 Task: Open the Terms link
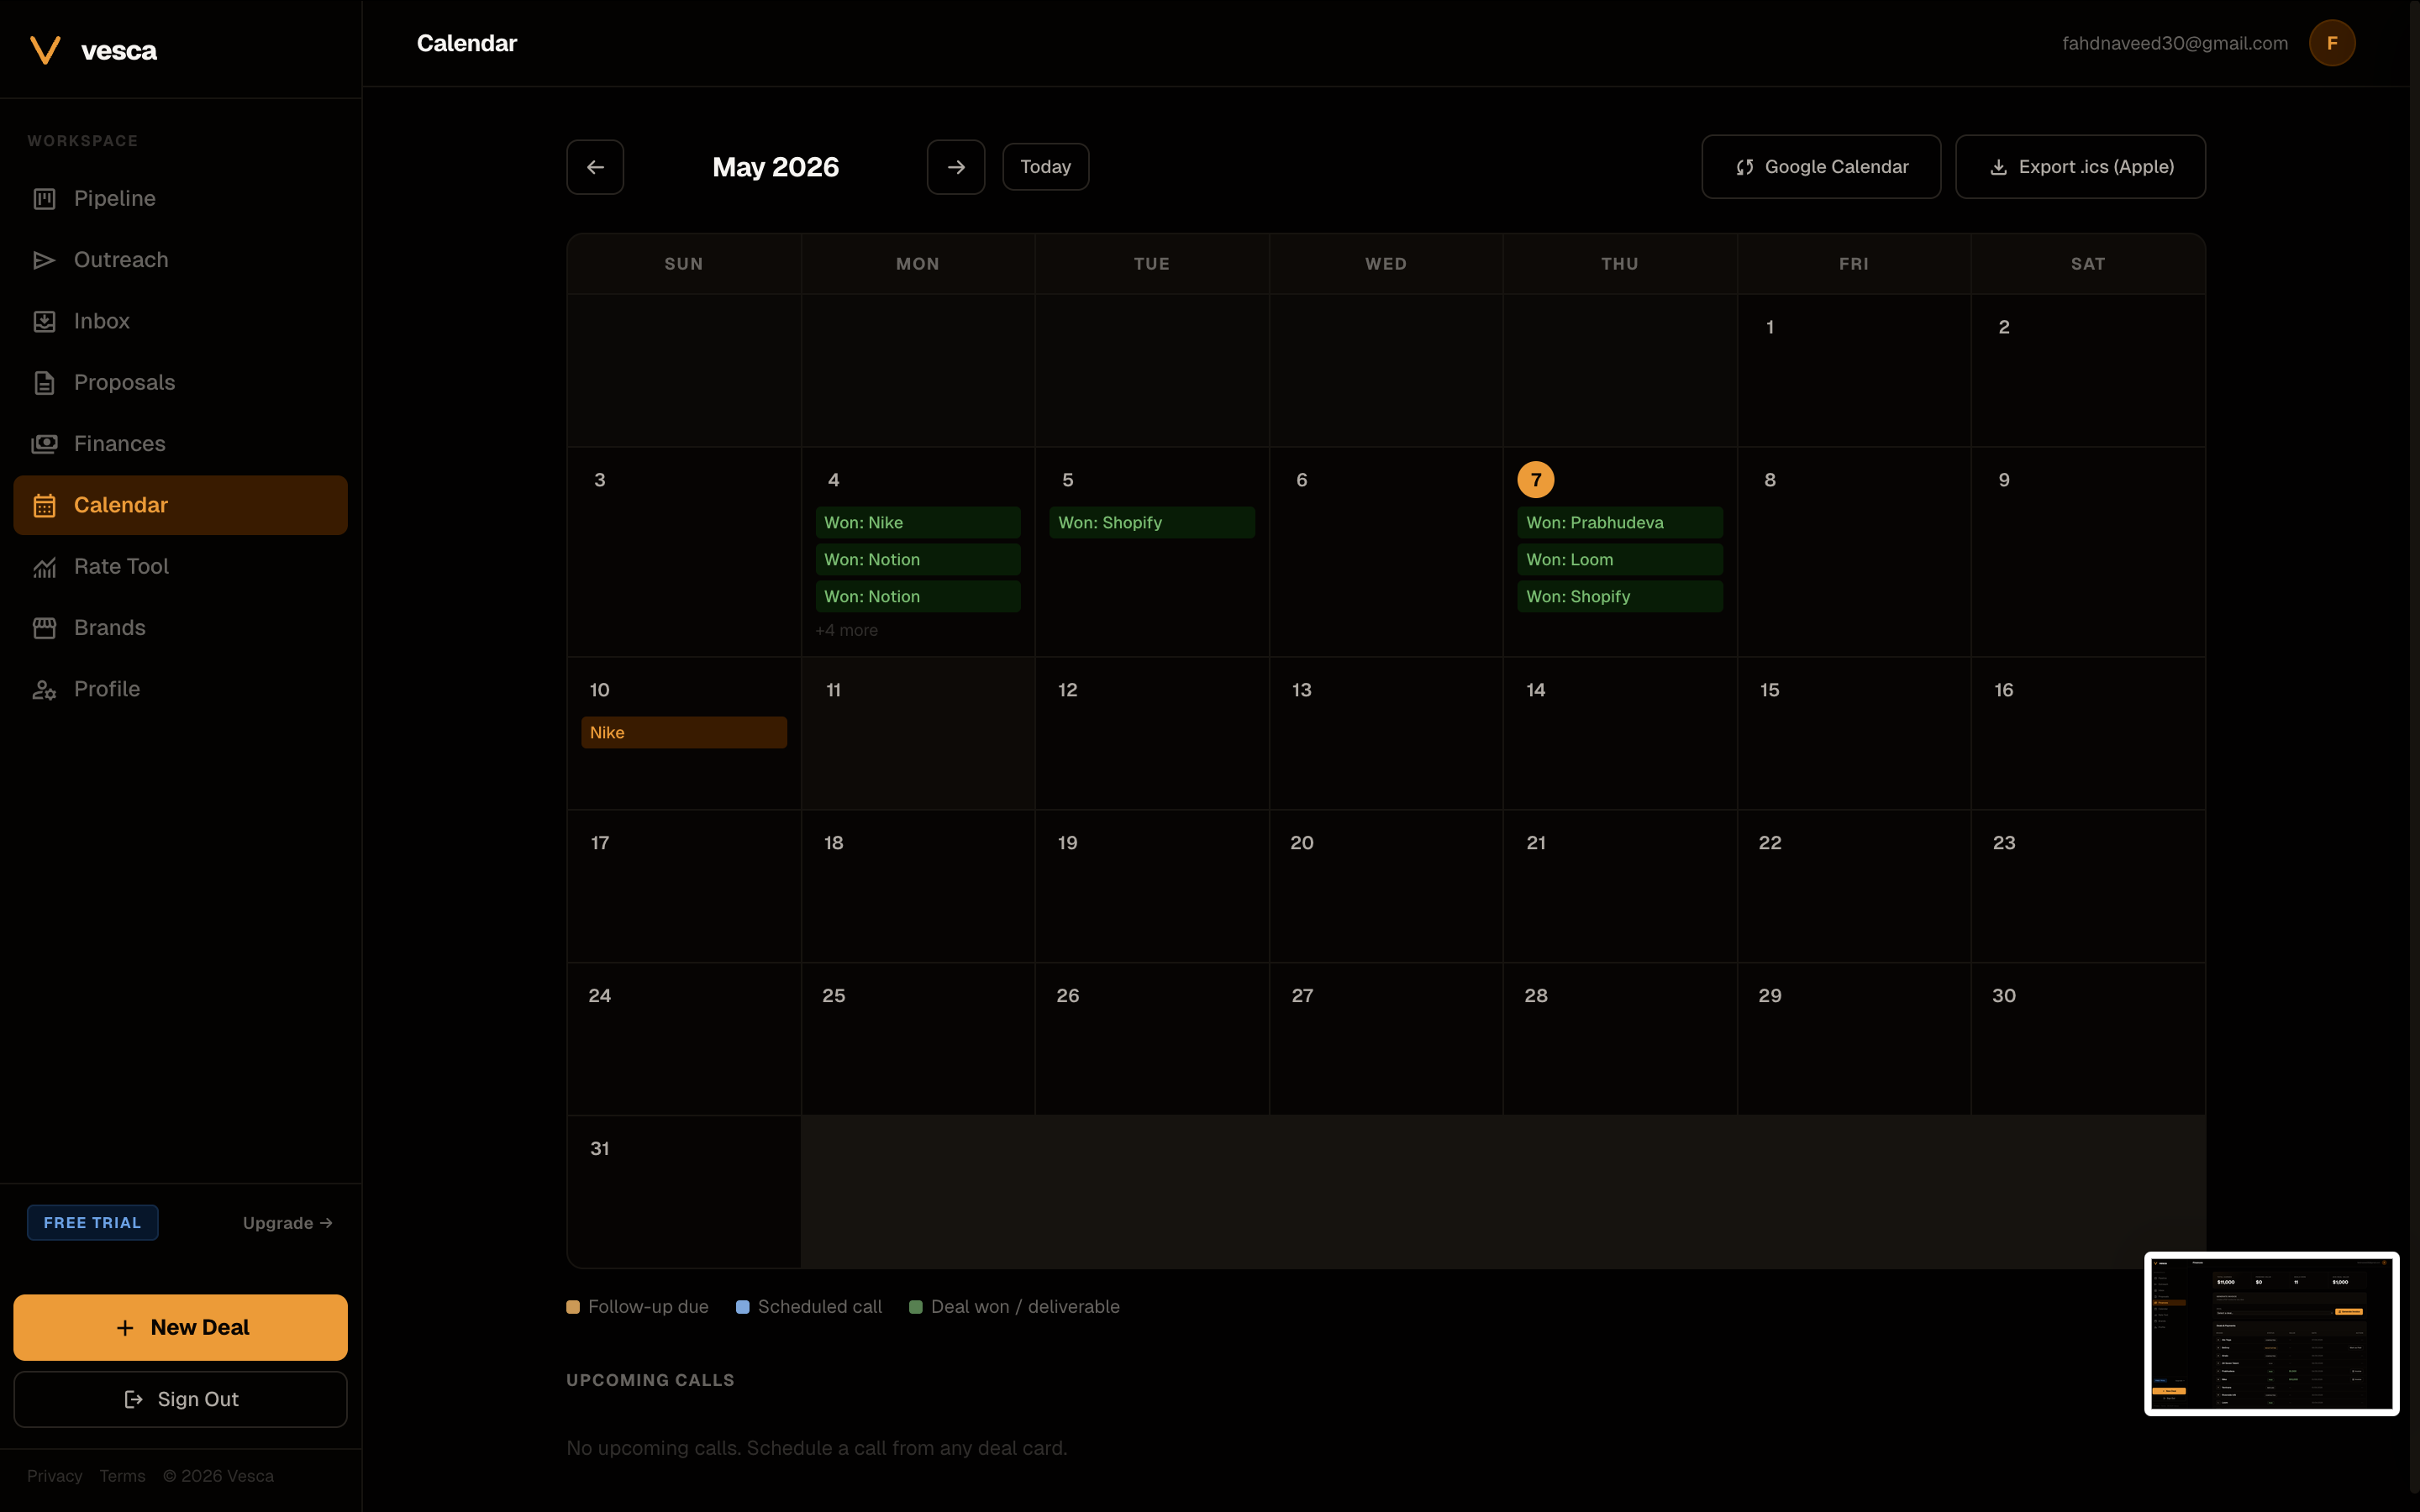tap(122, 1476)
